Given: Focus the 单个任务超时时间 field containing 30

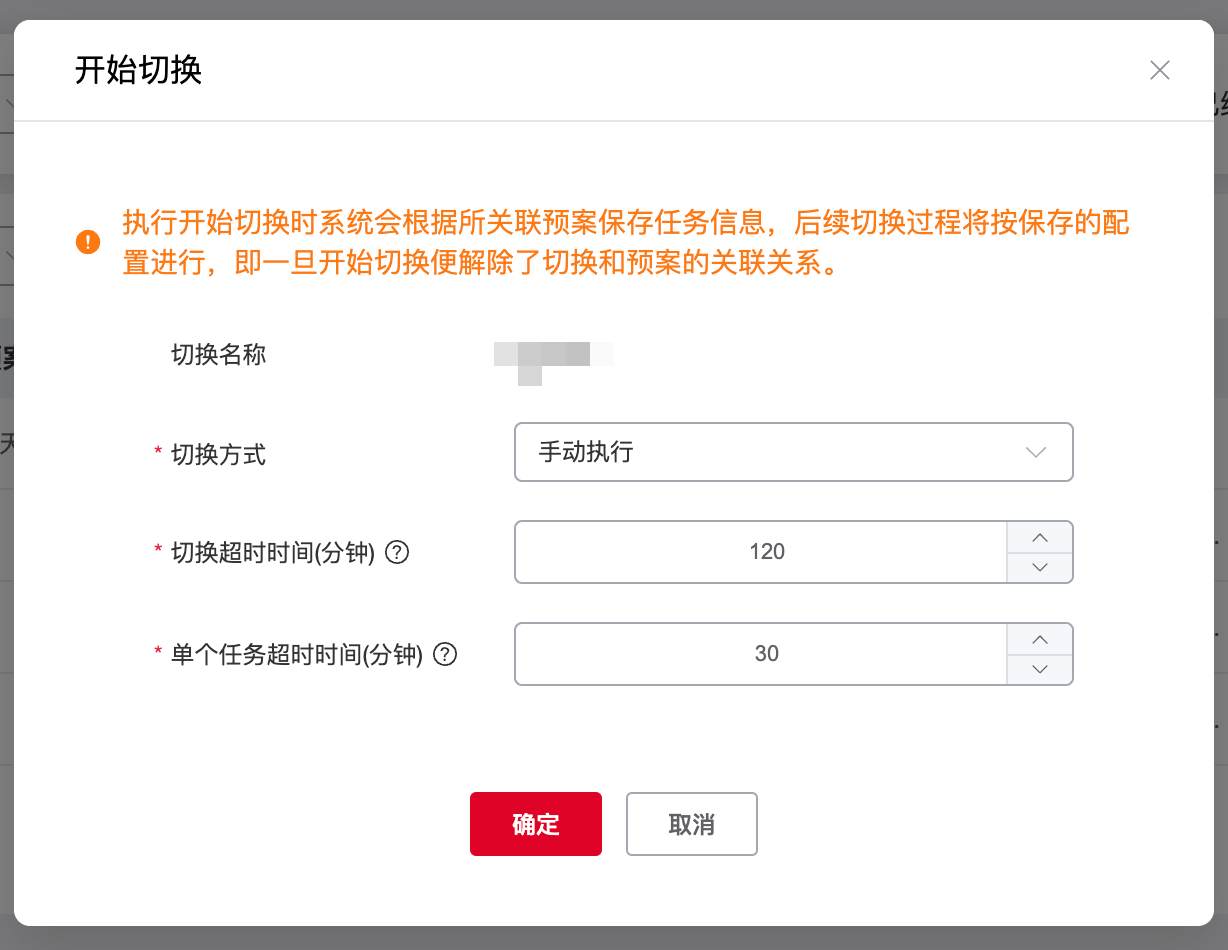Looking at the screenshot, I should pyautogui.click(x=761, y=654).
